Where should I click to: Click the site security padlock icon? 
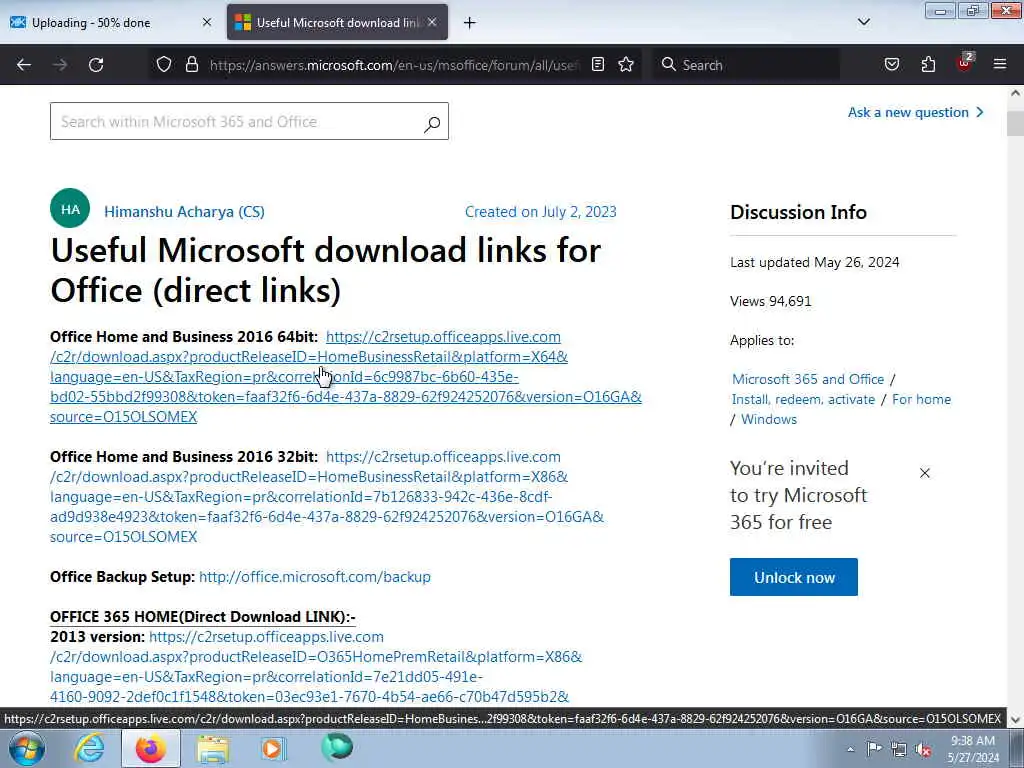coord(191,64)
